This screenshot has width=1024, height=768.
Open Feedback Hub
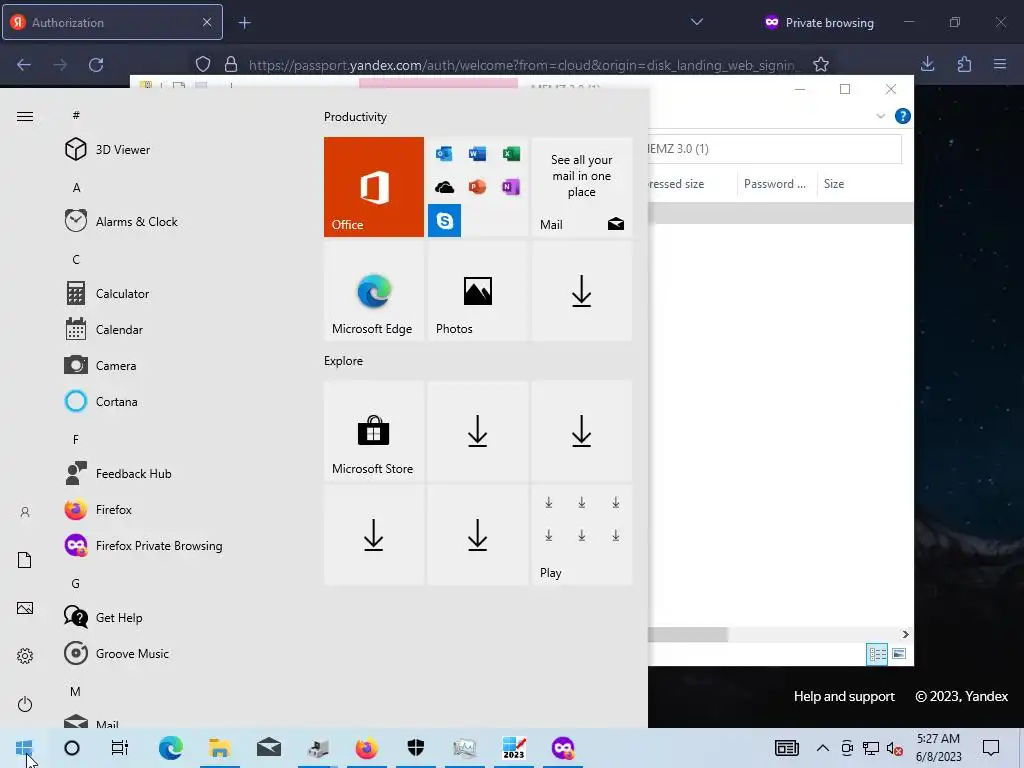(x=118, y=473)
